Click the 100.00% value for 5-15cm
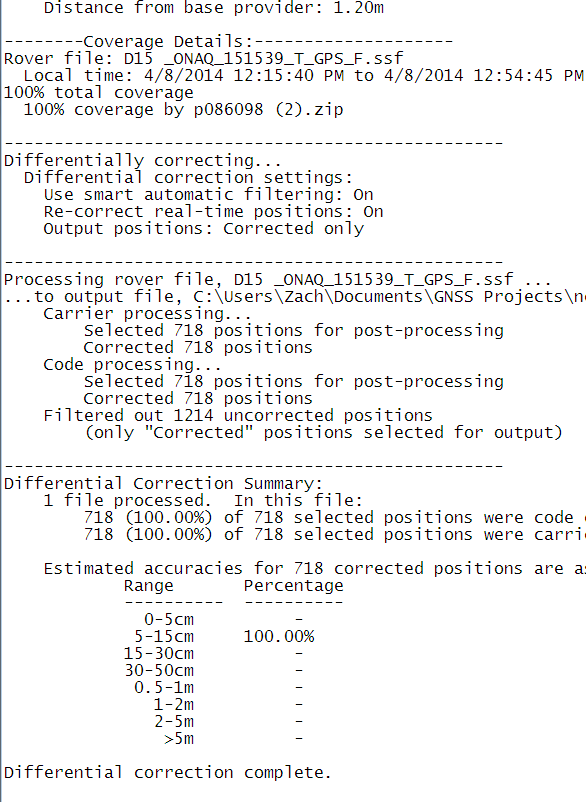The height and width of the screenshot is (802, 586). [x=279, y=636]
